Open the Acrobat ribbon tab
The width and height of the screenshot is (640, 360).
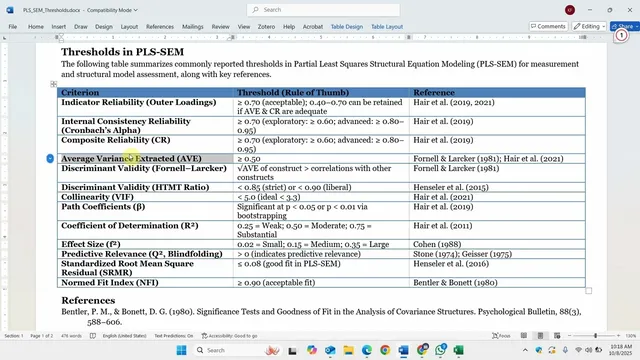pyautogui.click(x=313, y=27)
